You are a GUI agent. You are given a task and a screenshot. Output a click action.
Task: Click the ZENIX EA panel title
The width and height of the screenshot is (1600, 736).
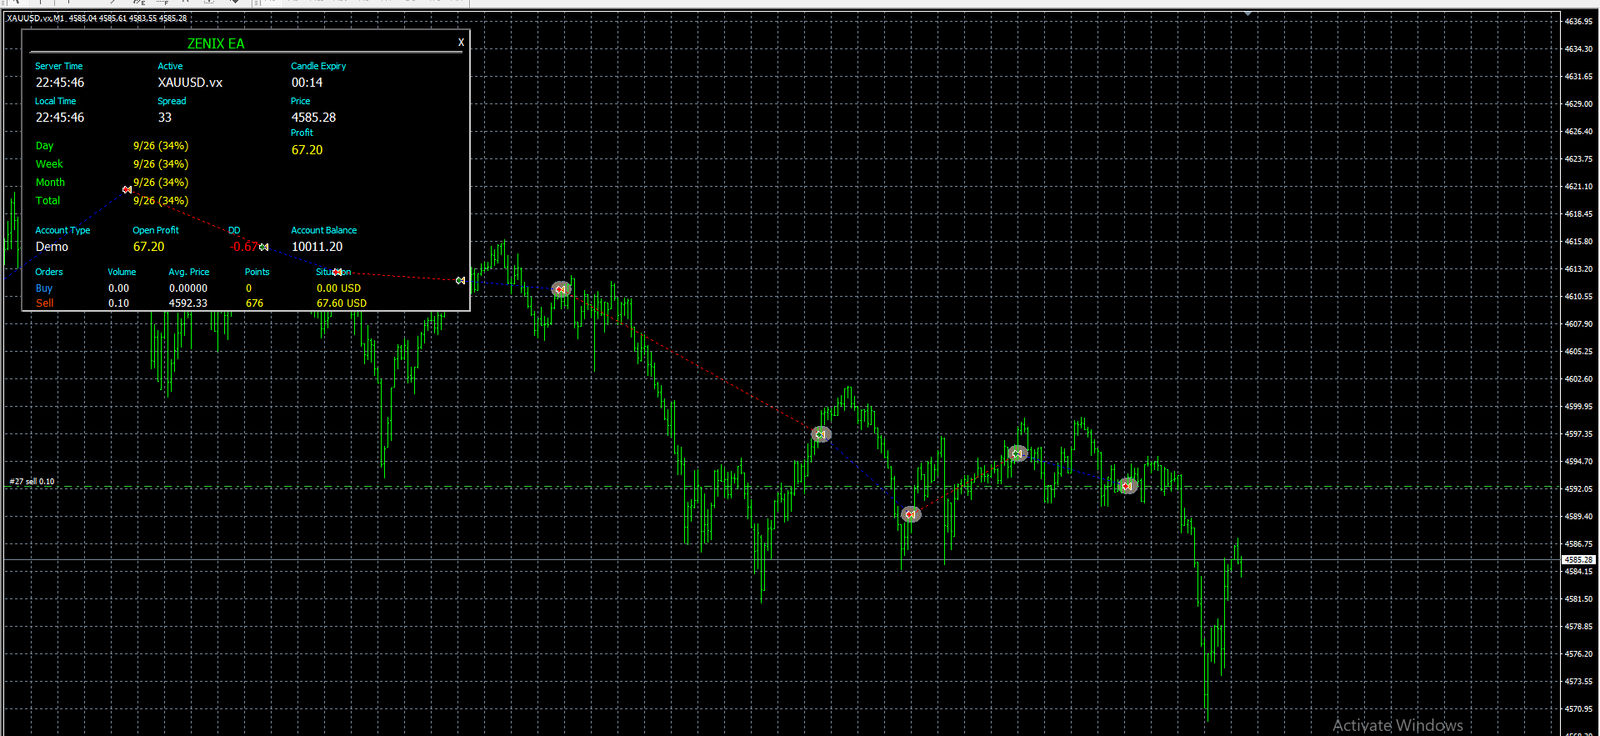(216, 43)
